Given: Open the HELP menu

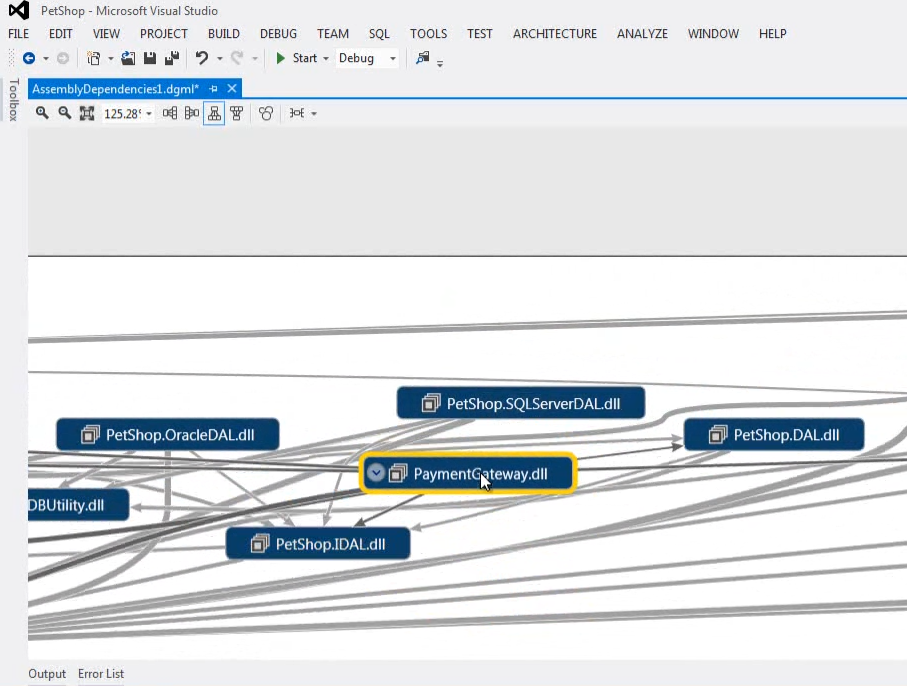Looking at the screenshot, I should (x=773, y=34).
